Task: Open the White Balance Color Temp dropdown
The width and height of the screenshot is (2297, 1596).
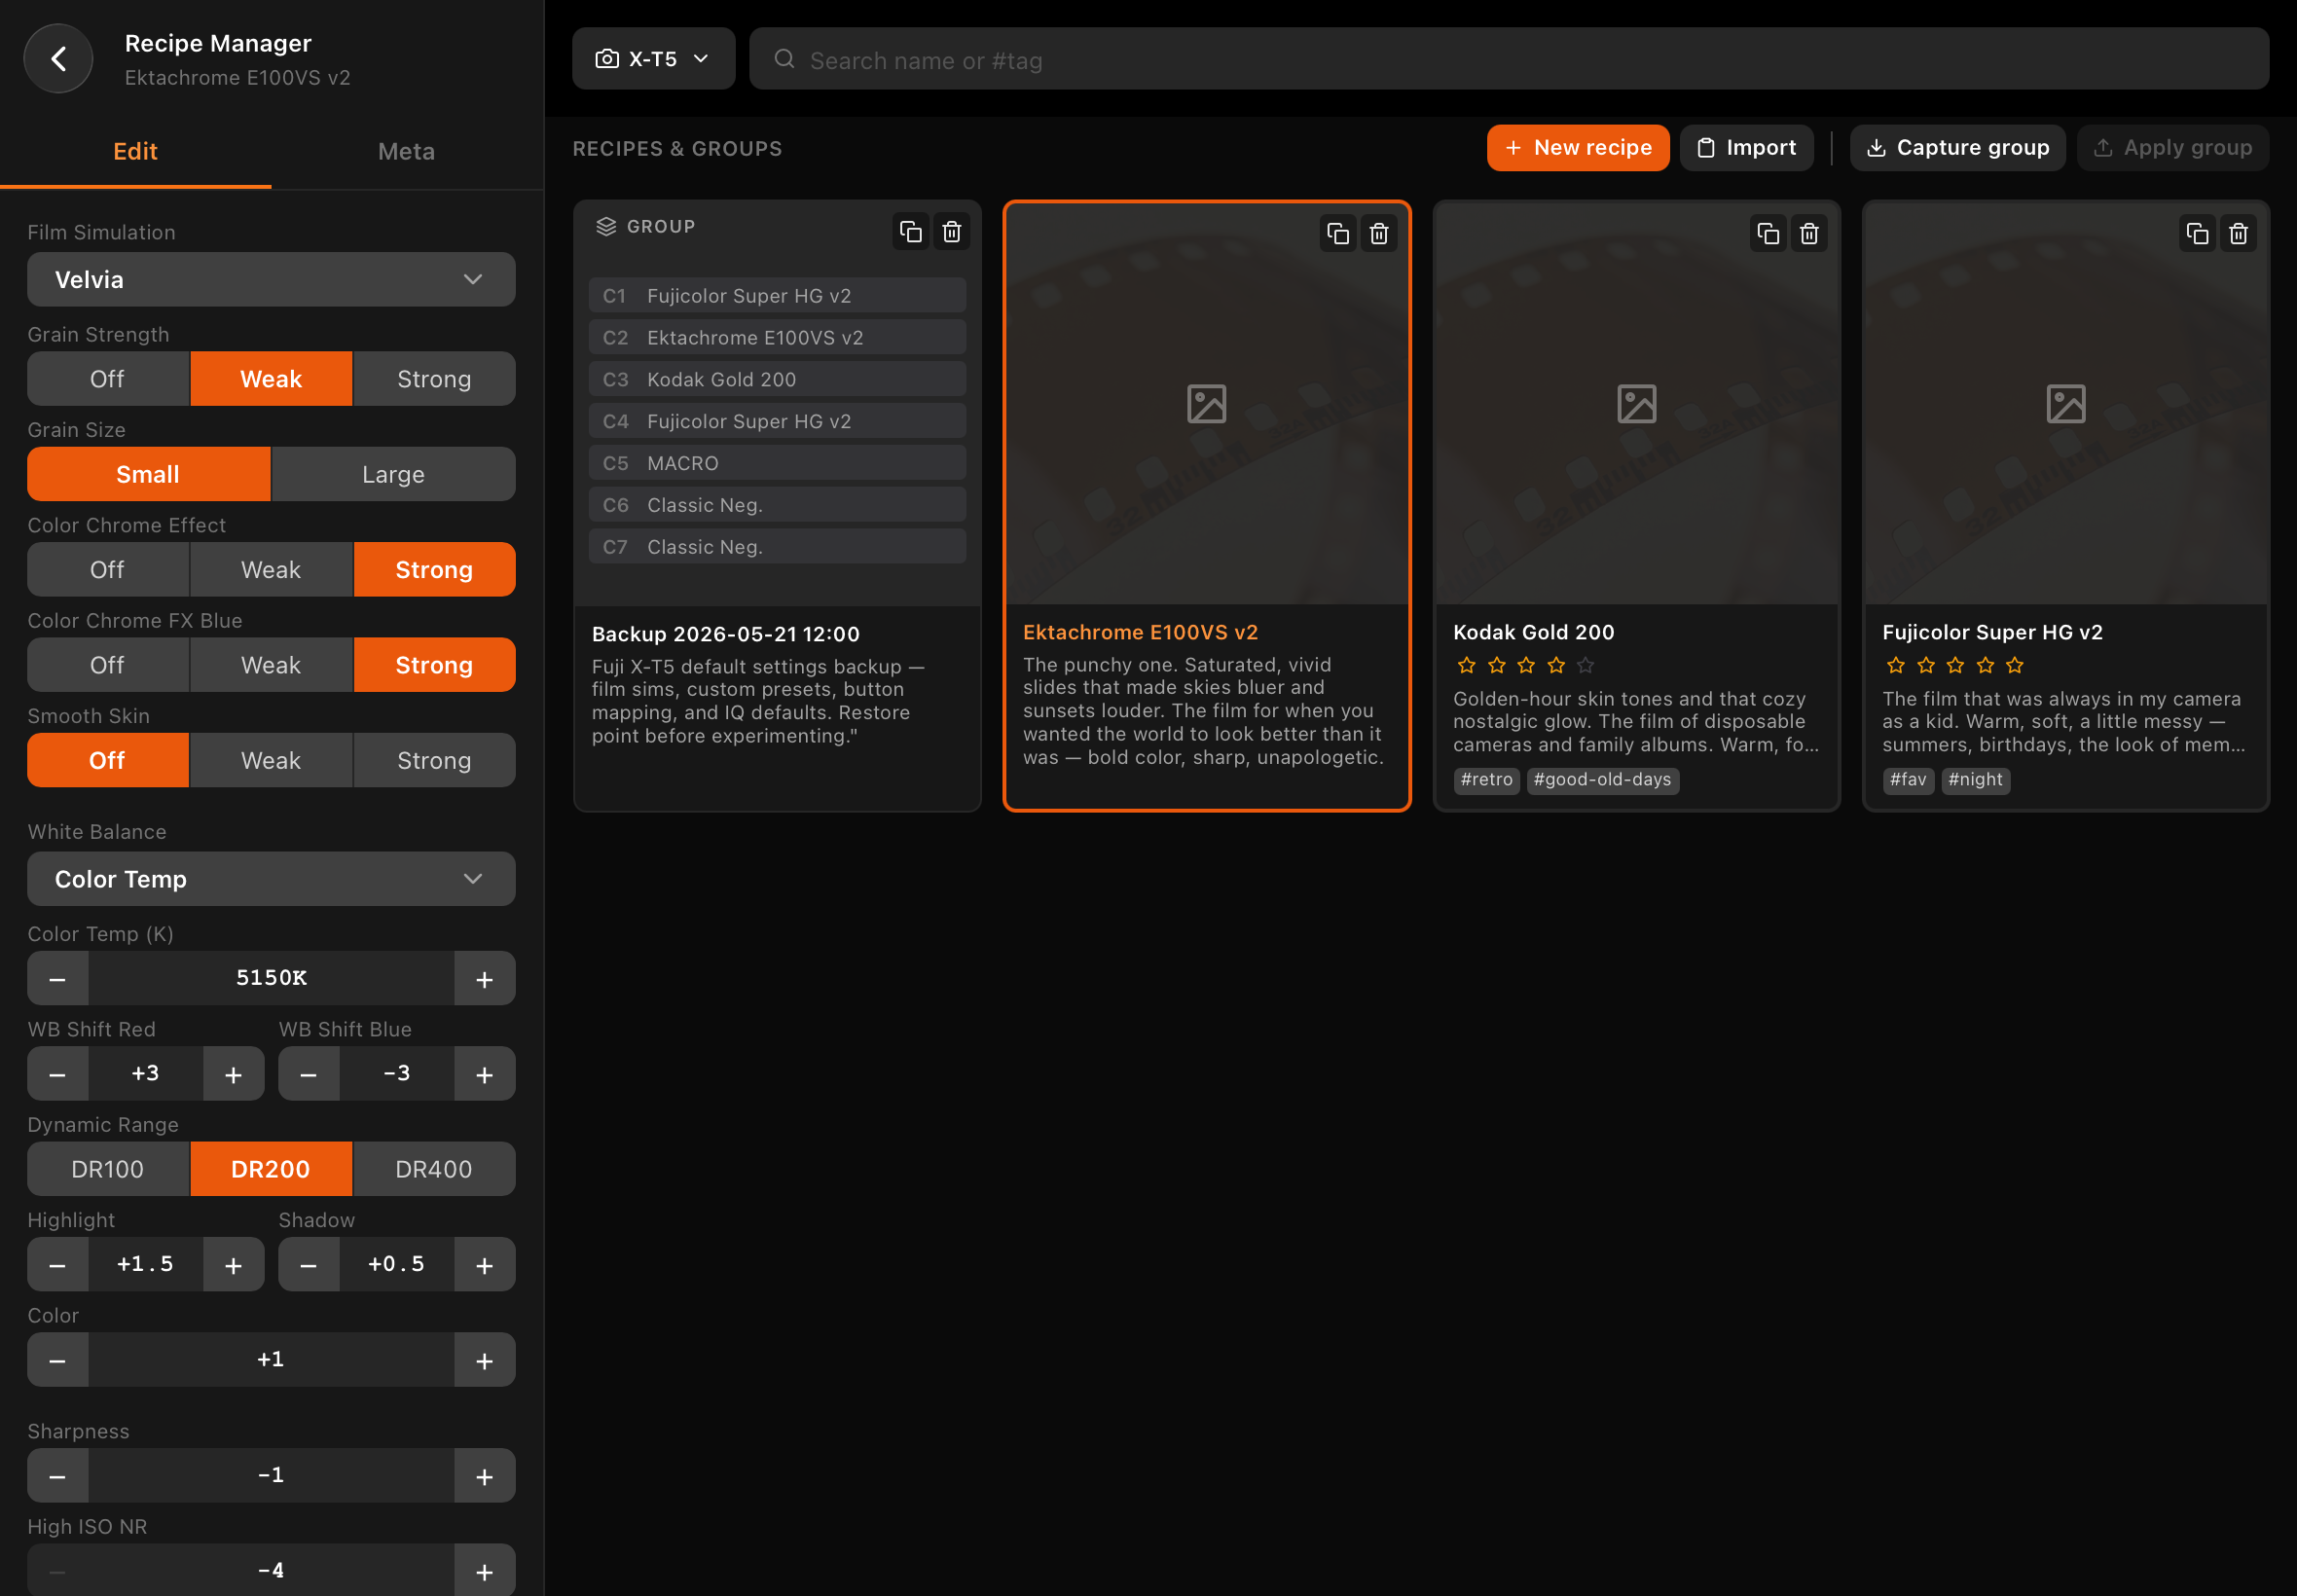Action: [x=271, y=879]
